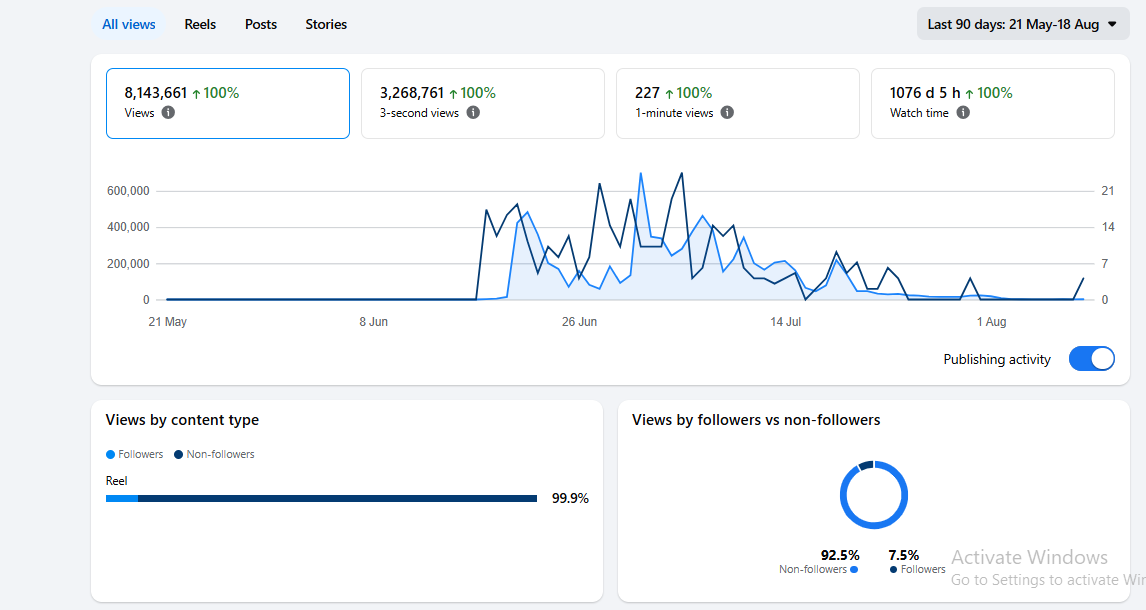Select the All views tab
This screenshot has height=610, width=1146.
click(129, 24)
